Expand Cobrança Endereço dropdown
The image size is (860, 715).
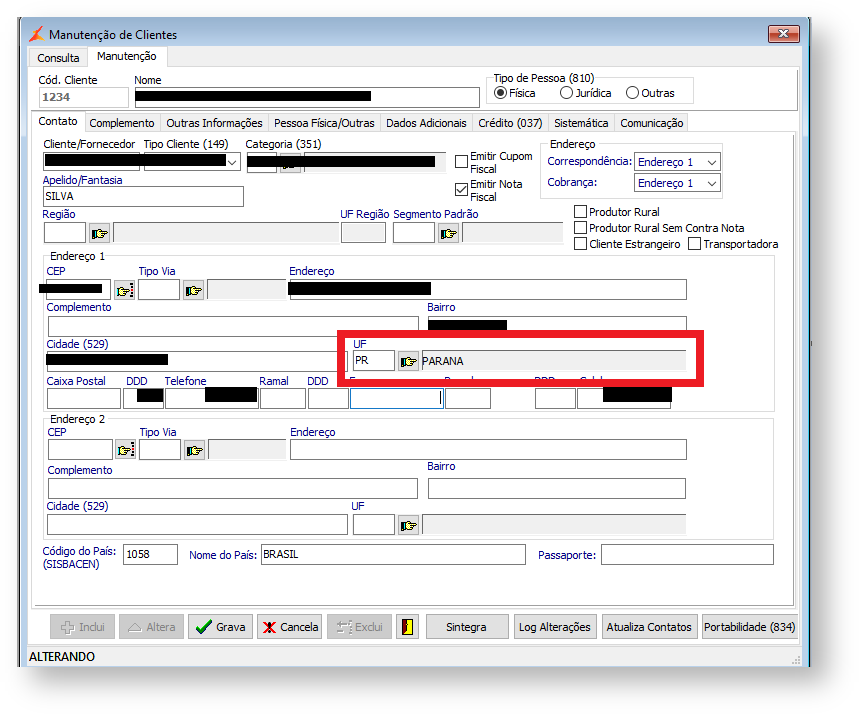tap(711, 183)
